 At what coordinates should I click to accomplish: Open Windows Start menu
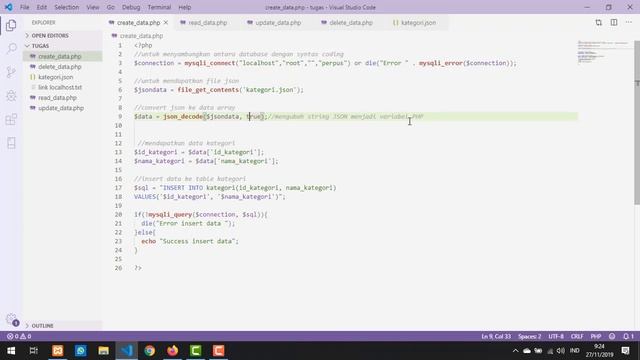11,351
